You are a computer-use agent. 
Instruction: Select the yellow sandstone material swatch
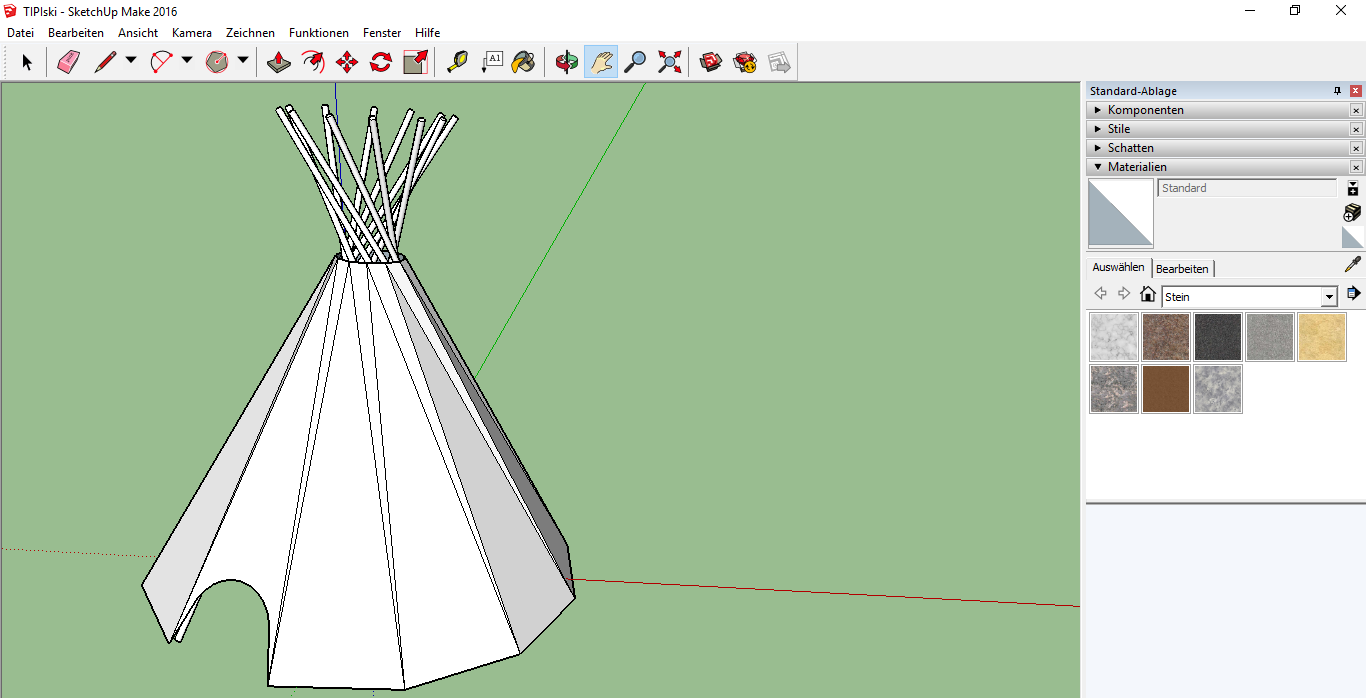coord(1321,337)
